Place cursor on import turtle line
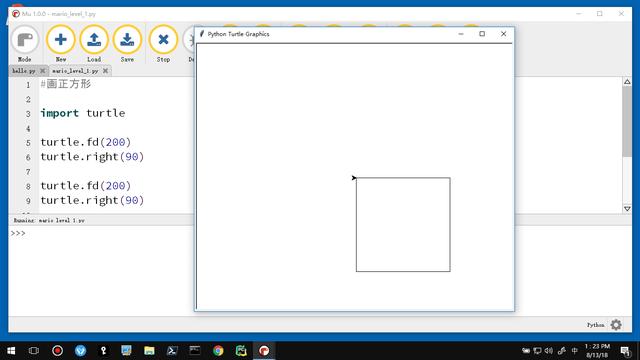Viewport: 640px width, 360px height. (83, 113)
